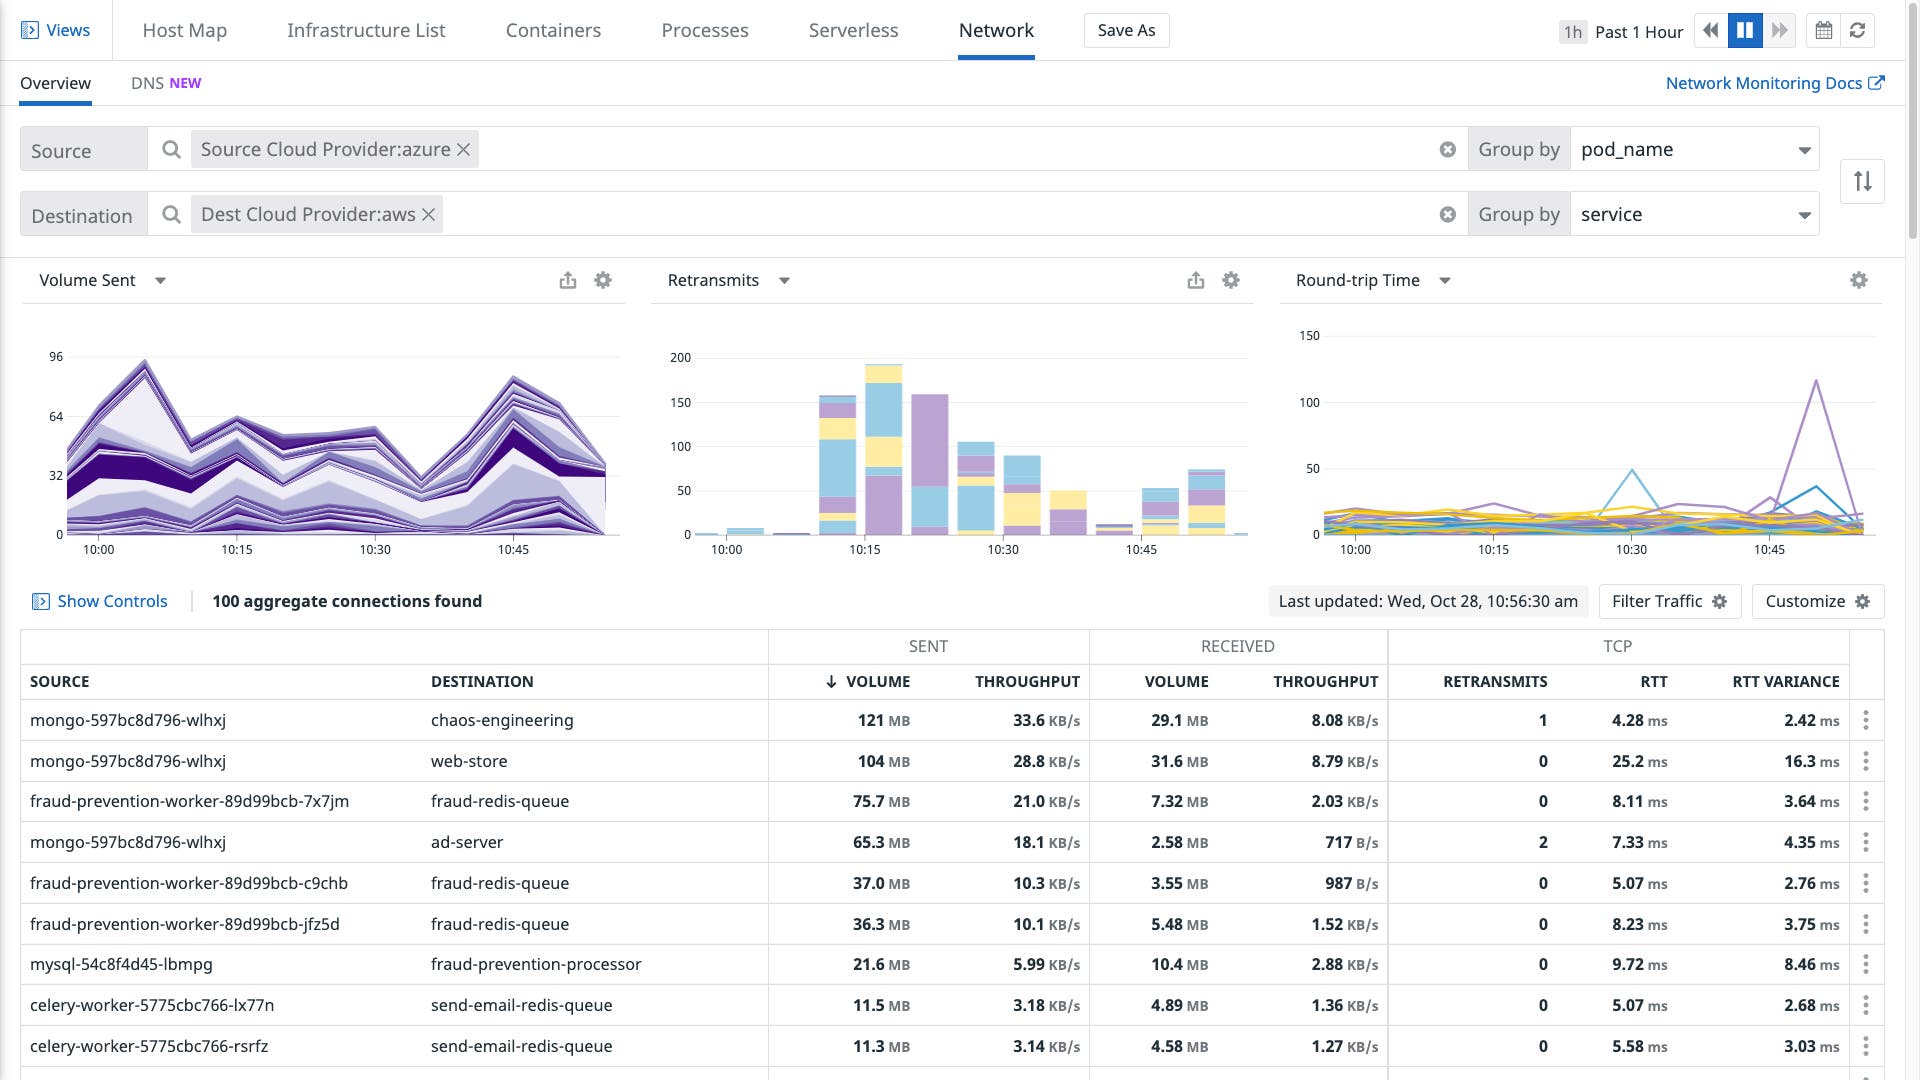Open Volume Sent chart settings gear
This screenshot has height=1080, width=1920.
click(603, 280)
